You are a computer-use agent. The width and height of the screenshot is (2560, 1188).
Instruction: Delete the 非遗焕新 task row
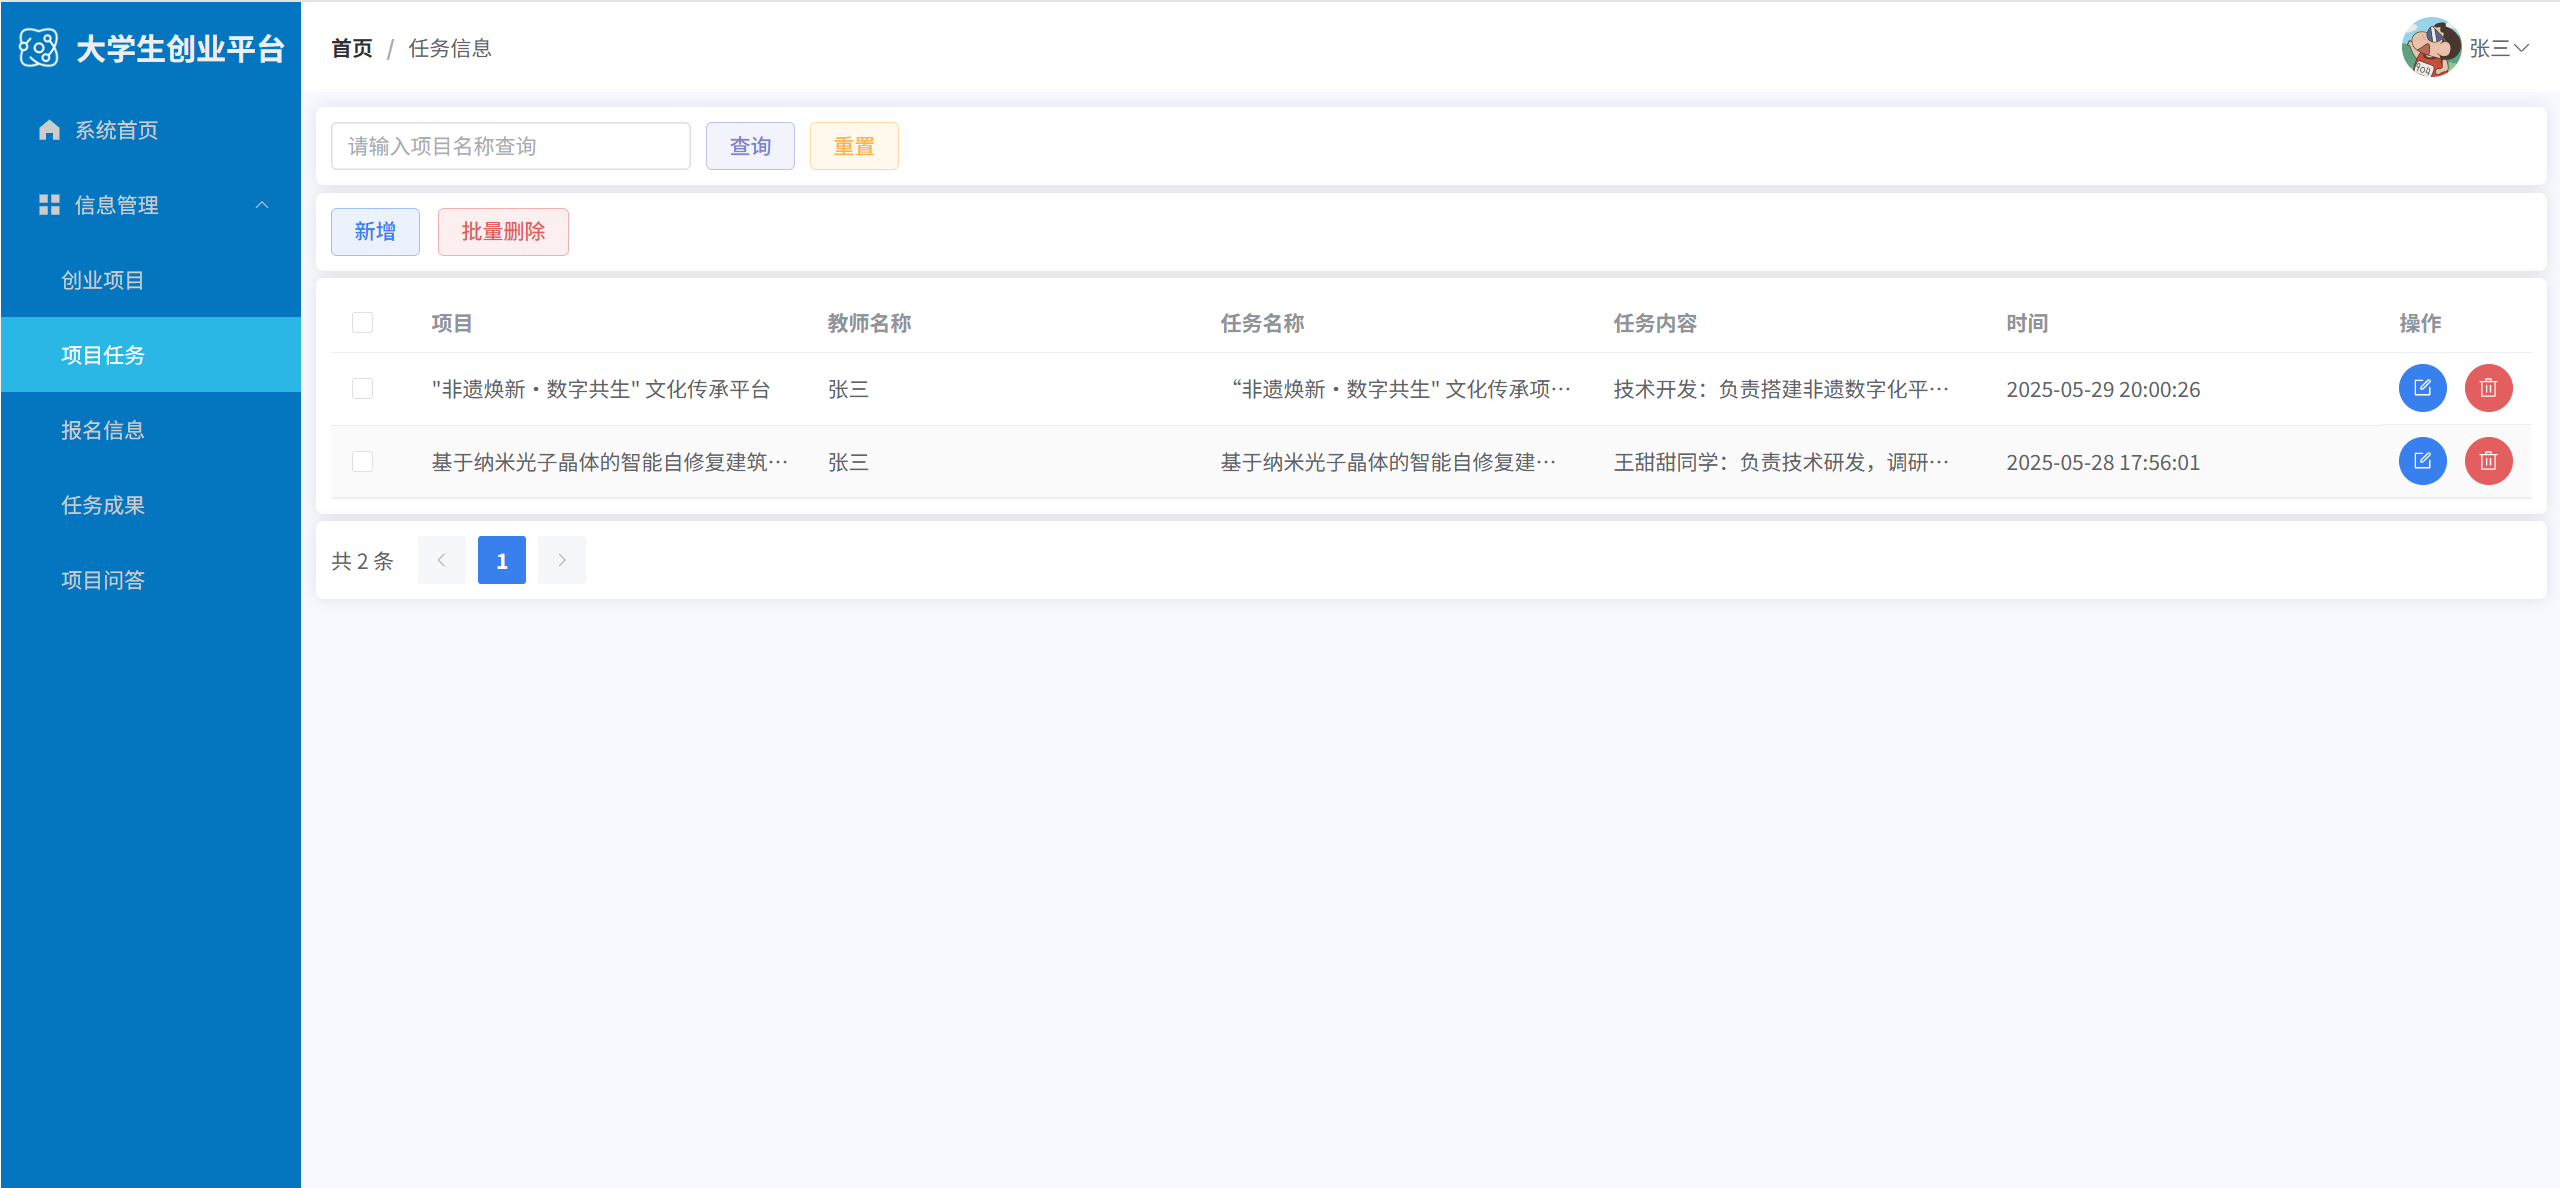point(2488,388)
